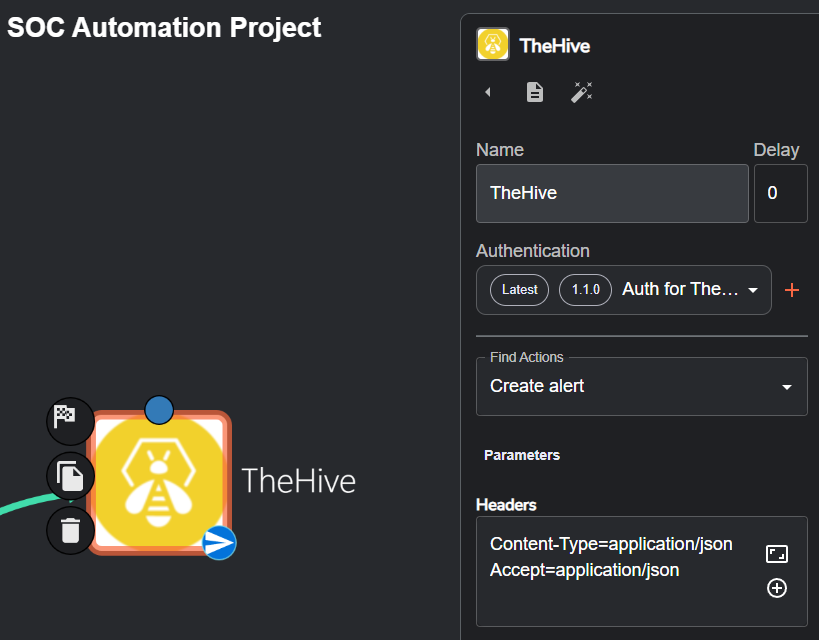Click the 1.1.0 version chip
The height and width of the screenshot is (640, 819).
586,290
